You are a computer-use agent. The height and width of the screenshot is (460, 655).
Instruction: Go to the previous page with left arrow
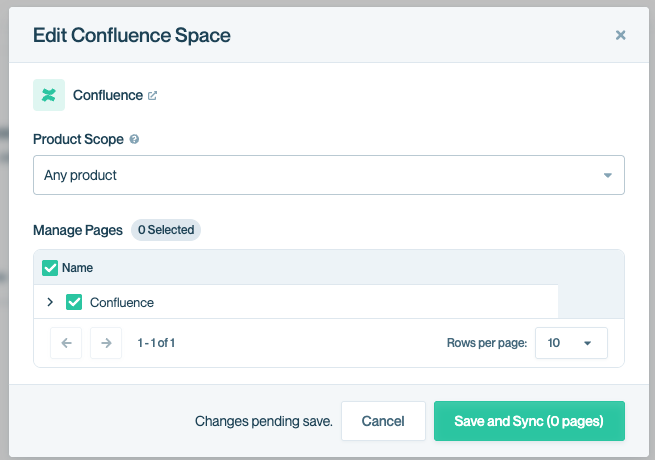[x=66, y=343]
